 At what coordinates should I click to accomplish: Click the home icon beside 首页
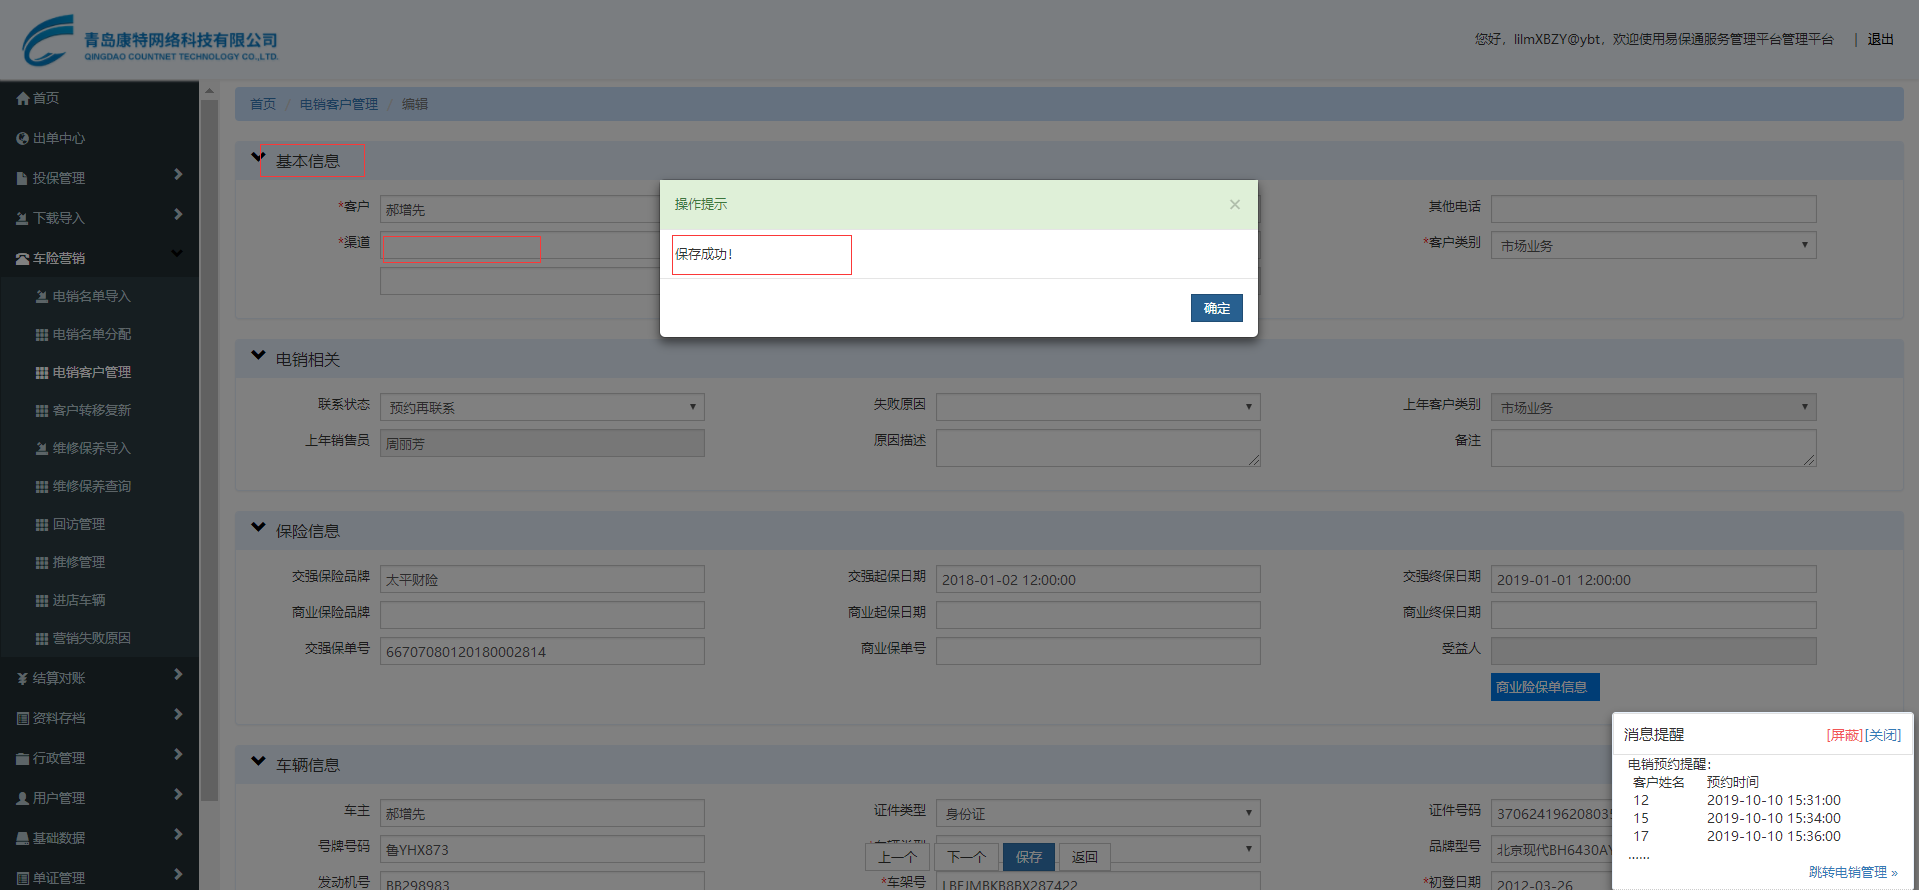coord(23,98)
